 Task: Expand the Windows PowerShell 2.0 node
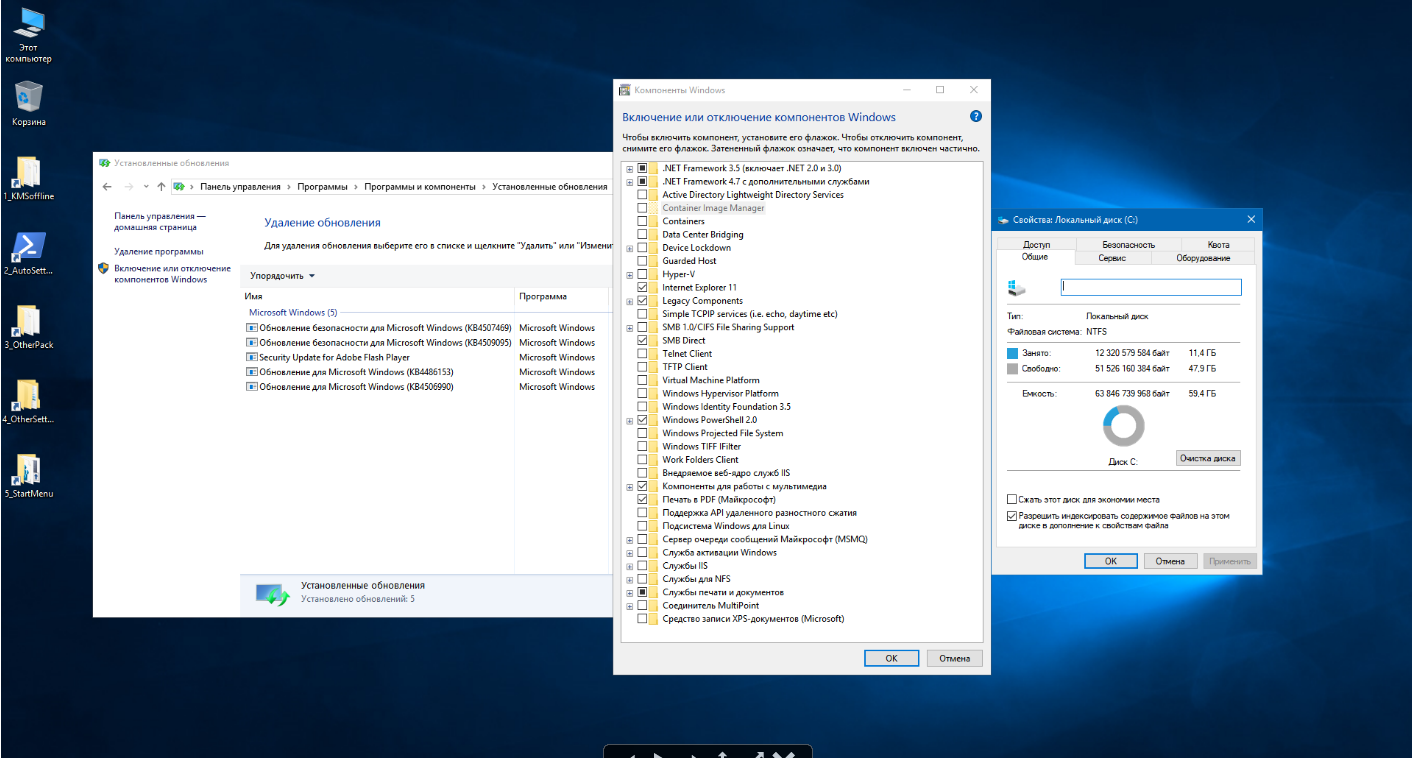point(630,420)
